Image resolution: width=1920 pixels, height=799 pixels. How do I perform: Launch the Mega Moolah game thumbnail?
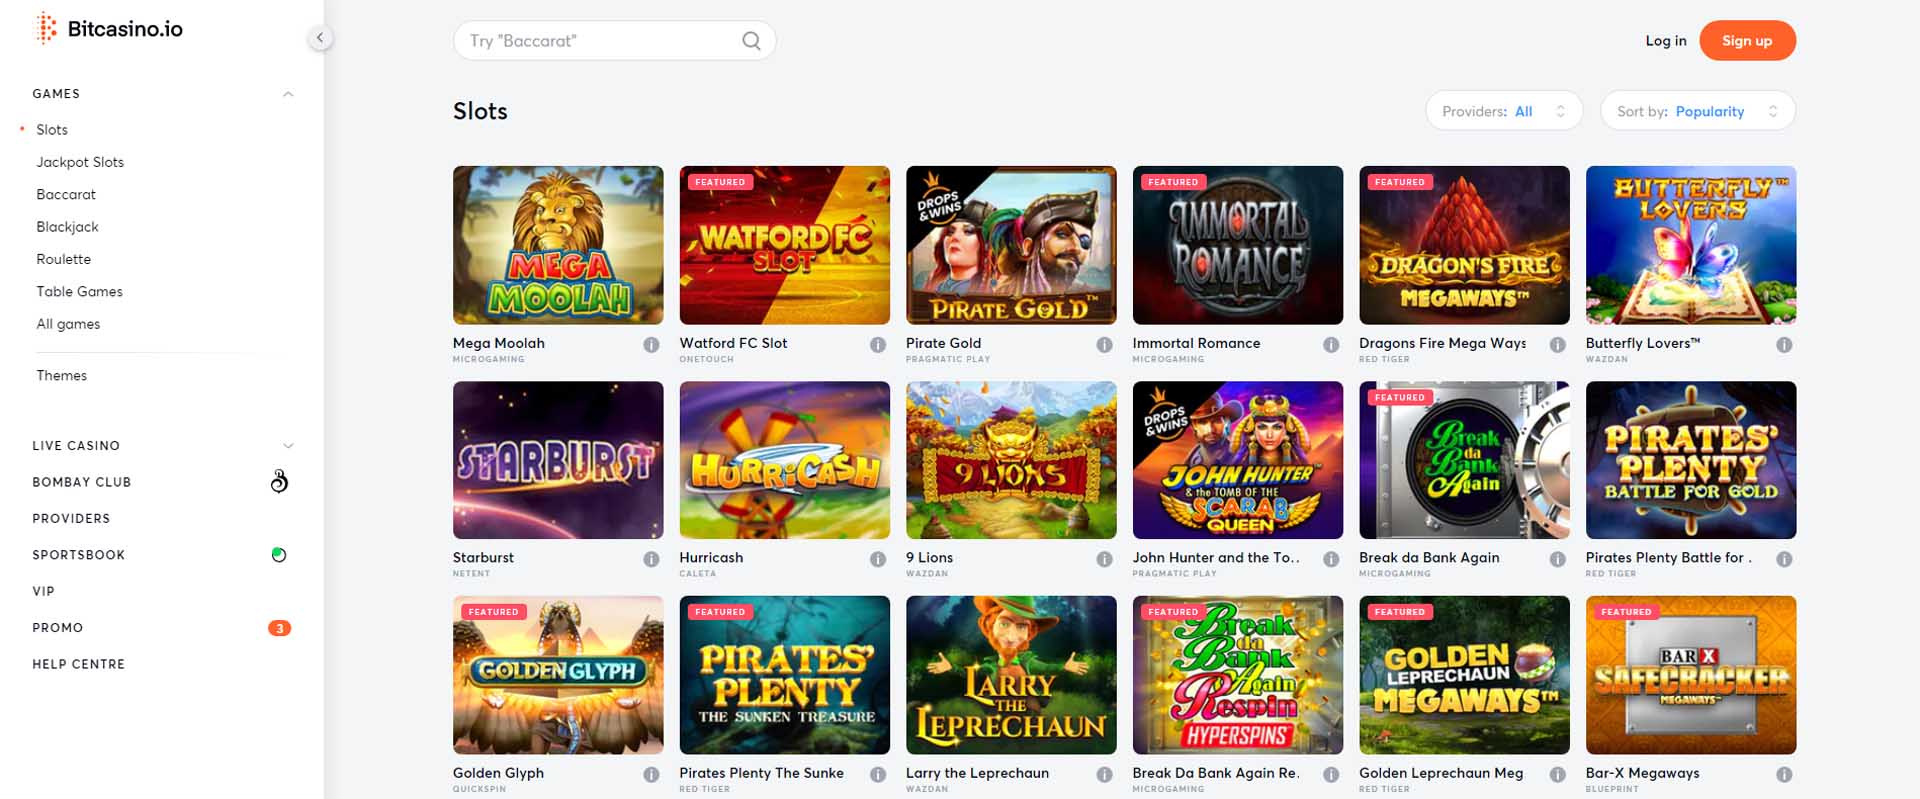coord(558,245)
